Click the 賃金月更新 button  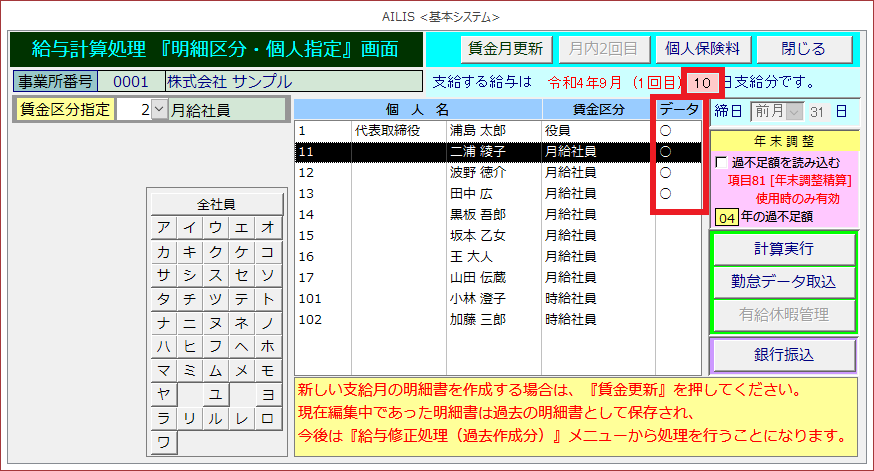point(506,48)
